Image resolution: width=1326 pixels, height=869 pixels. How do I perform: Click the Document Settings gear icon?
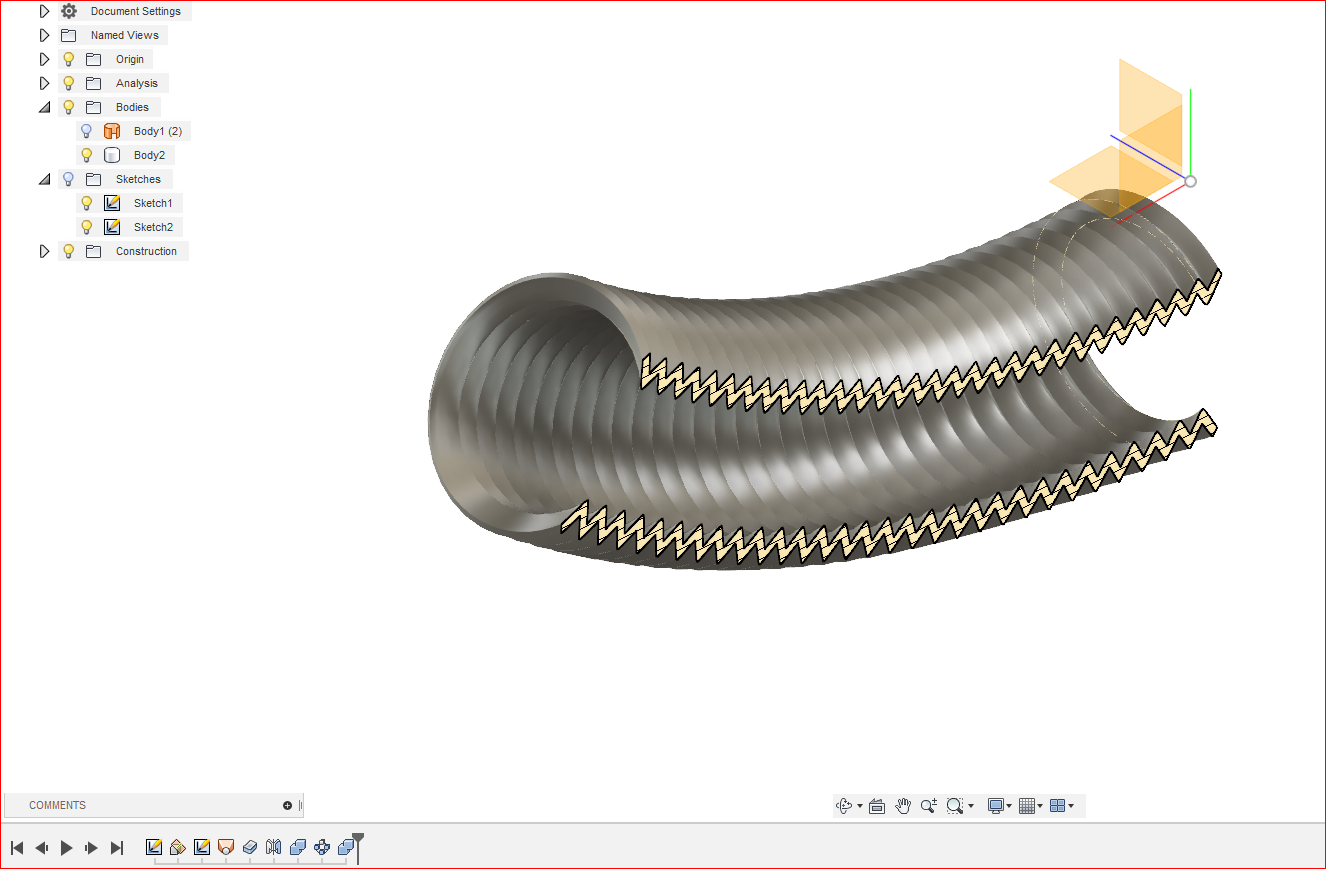pos(69,11)
